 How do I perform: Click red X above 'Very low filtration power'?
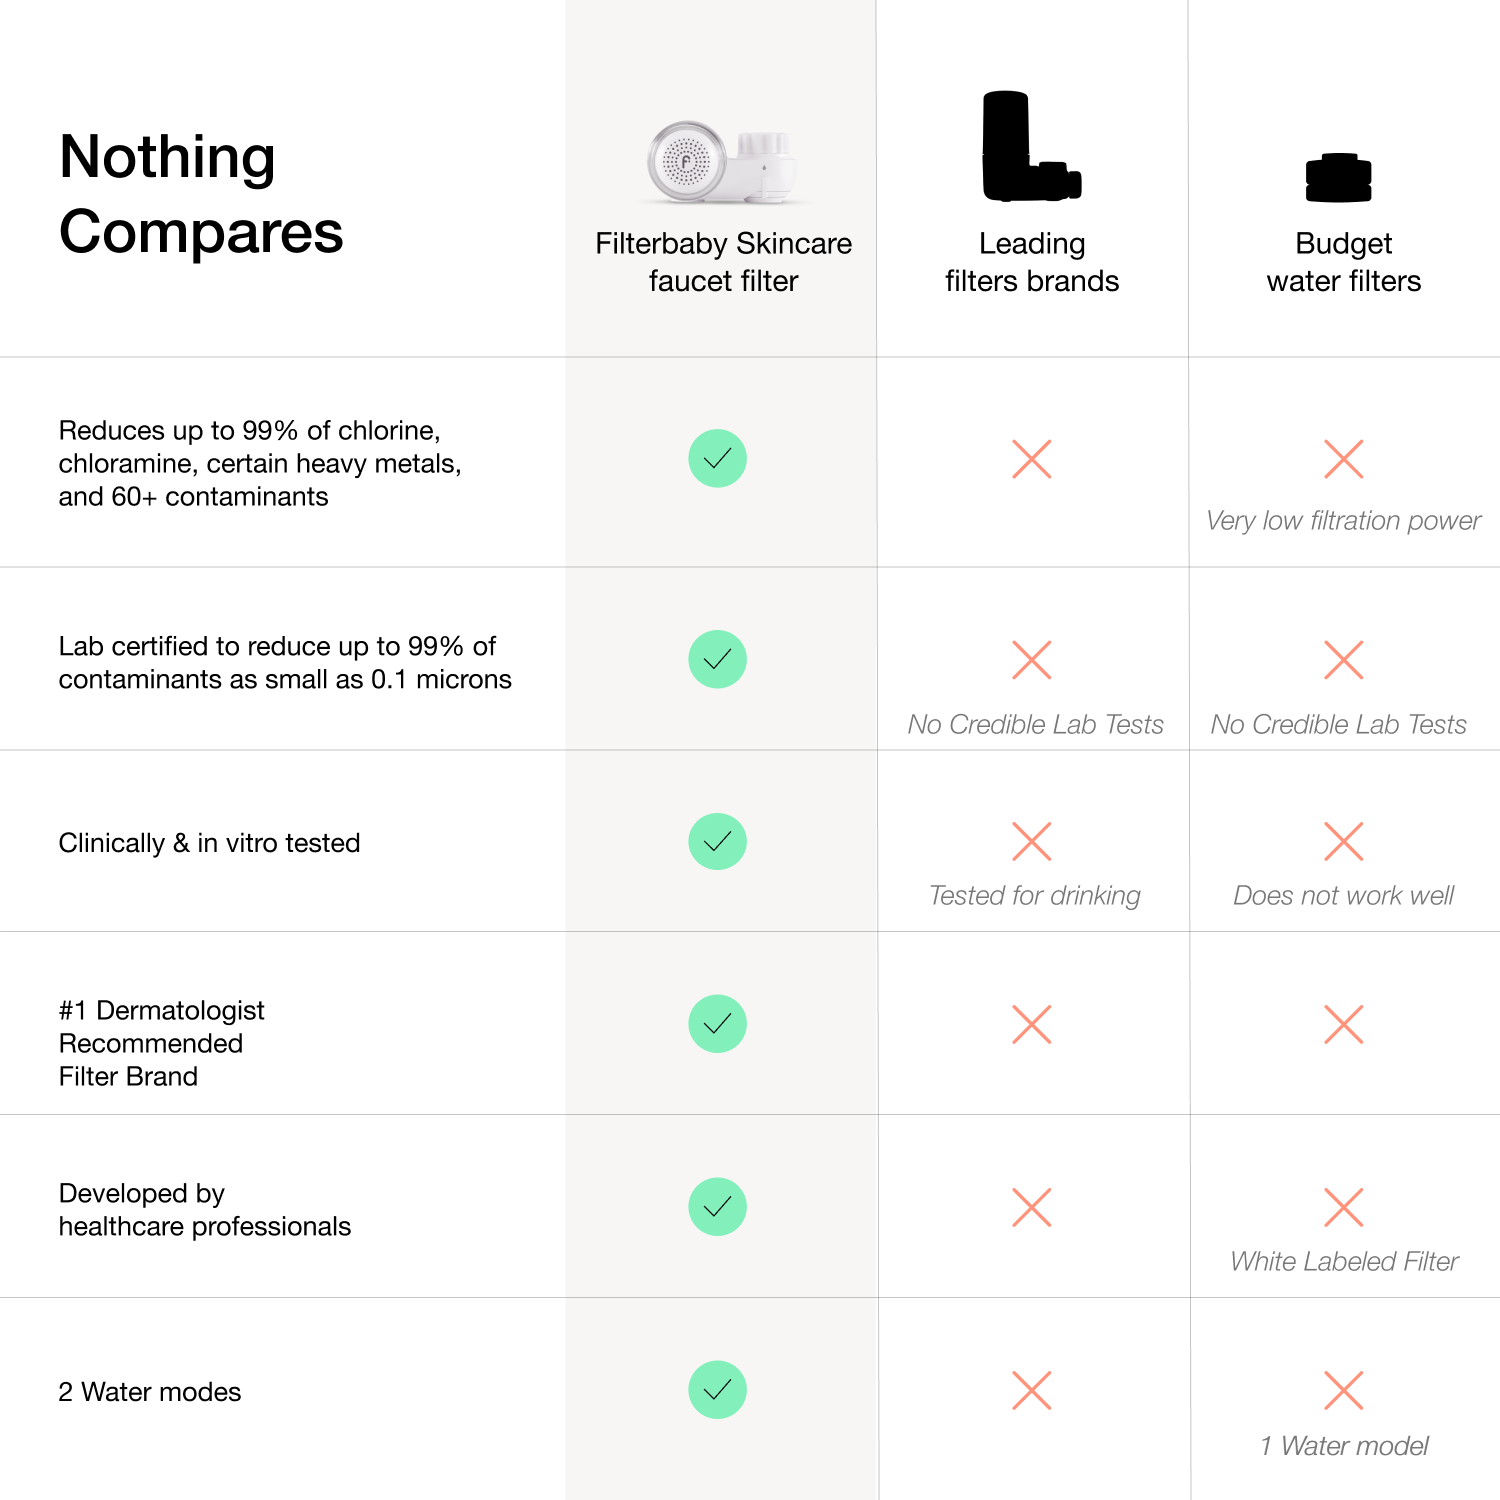1344,459
